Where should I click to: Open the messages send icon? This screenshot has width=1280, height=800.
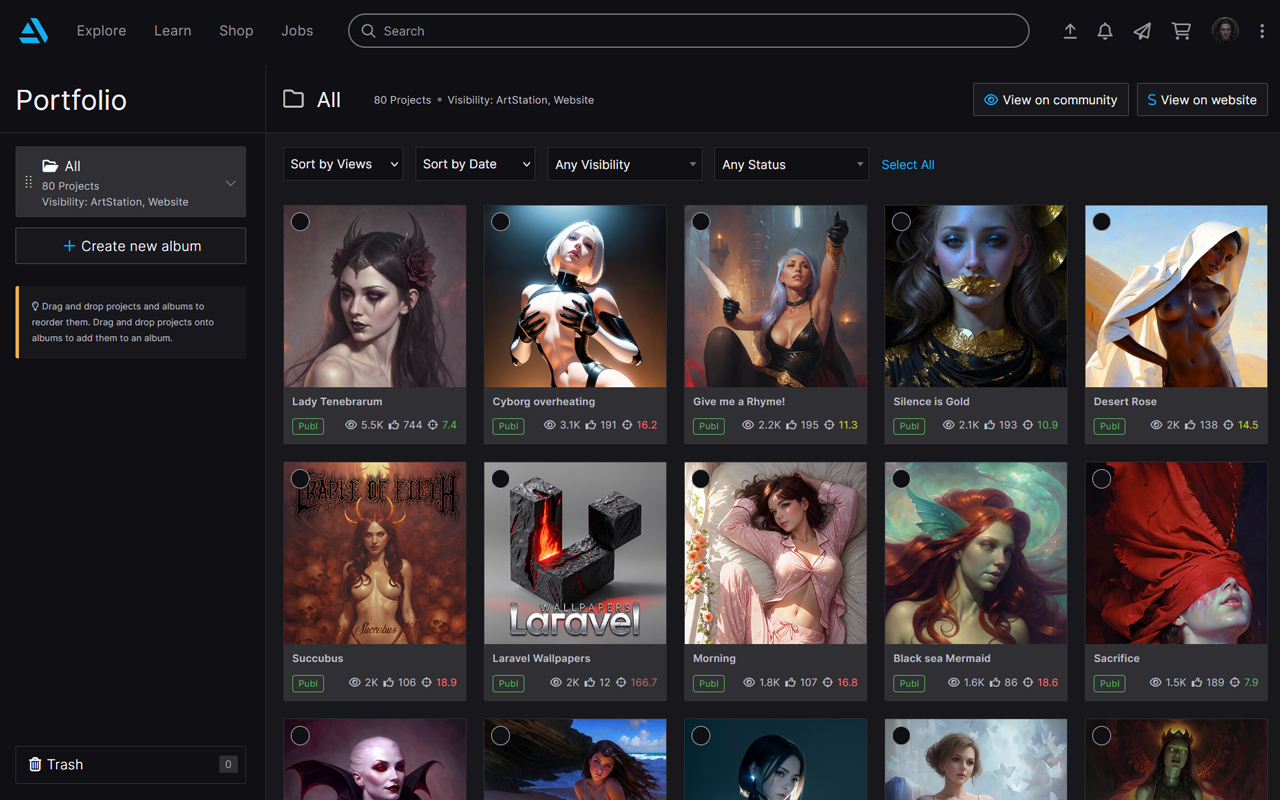pyautogui.click(x=1141, y=31)
